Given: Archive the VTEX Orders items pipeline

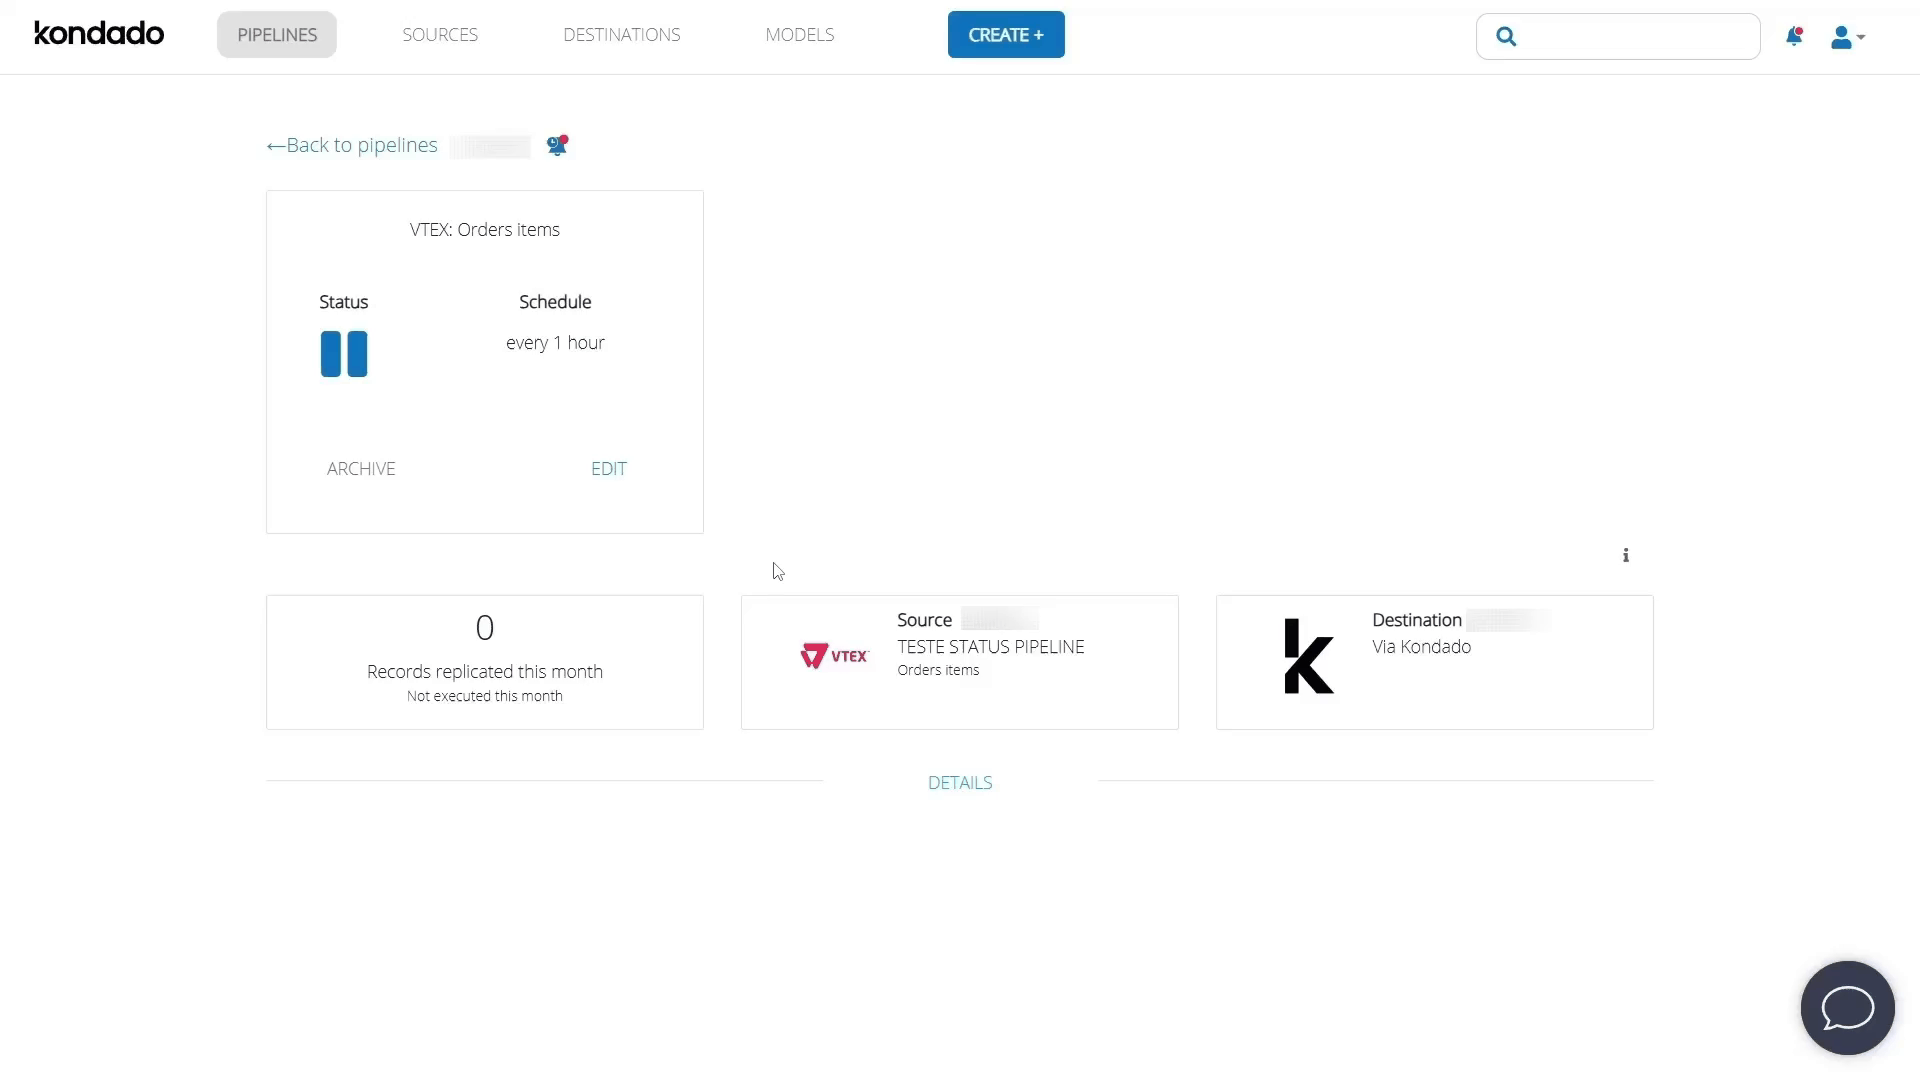Looking at the screenshot, I should point(361,469).
